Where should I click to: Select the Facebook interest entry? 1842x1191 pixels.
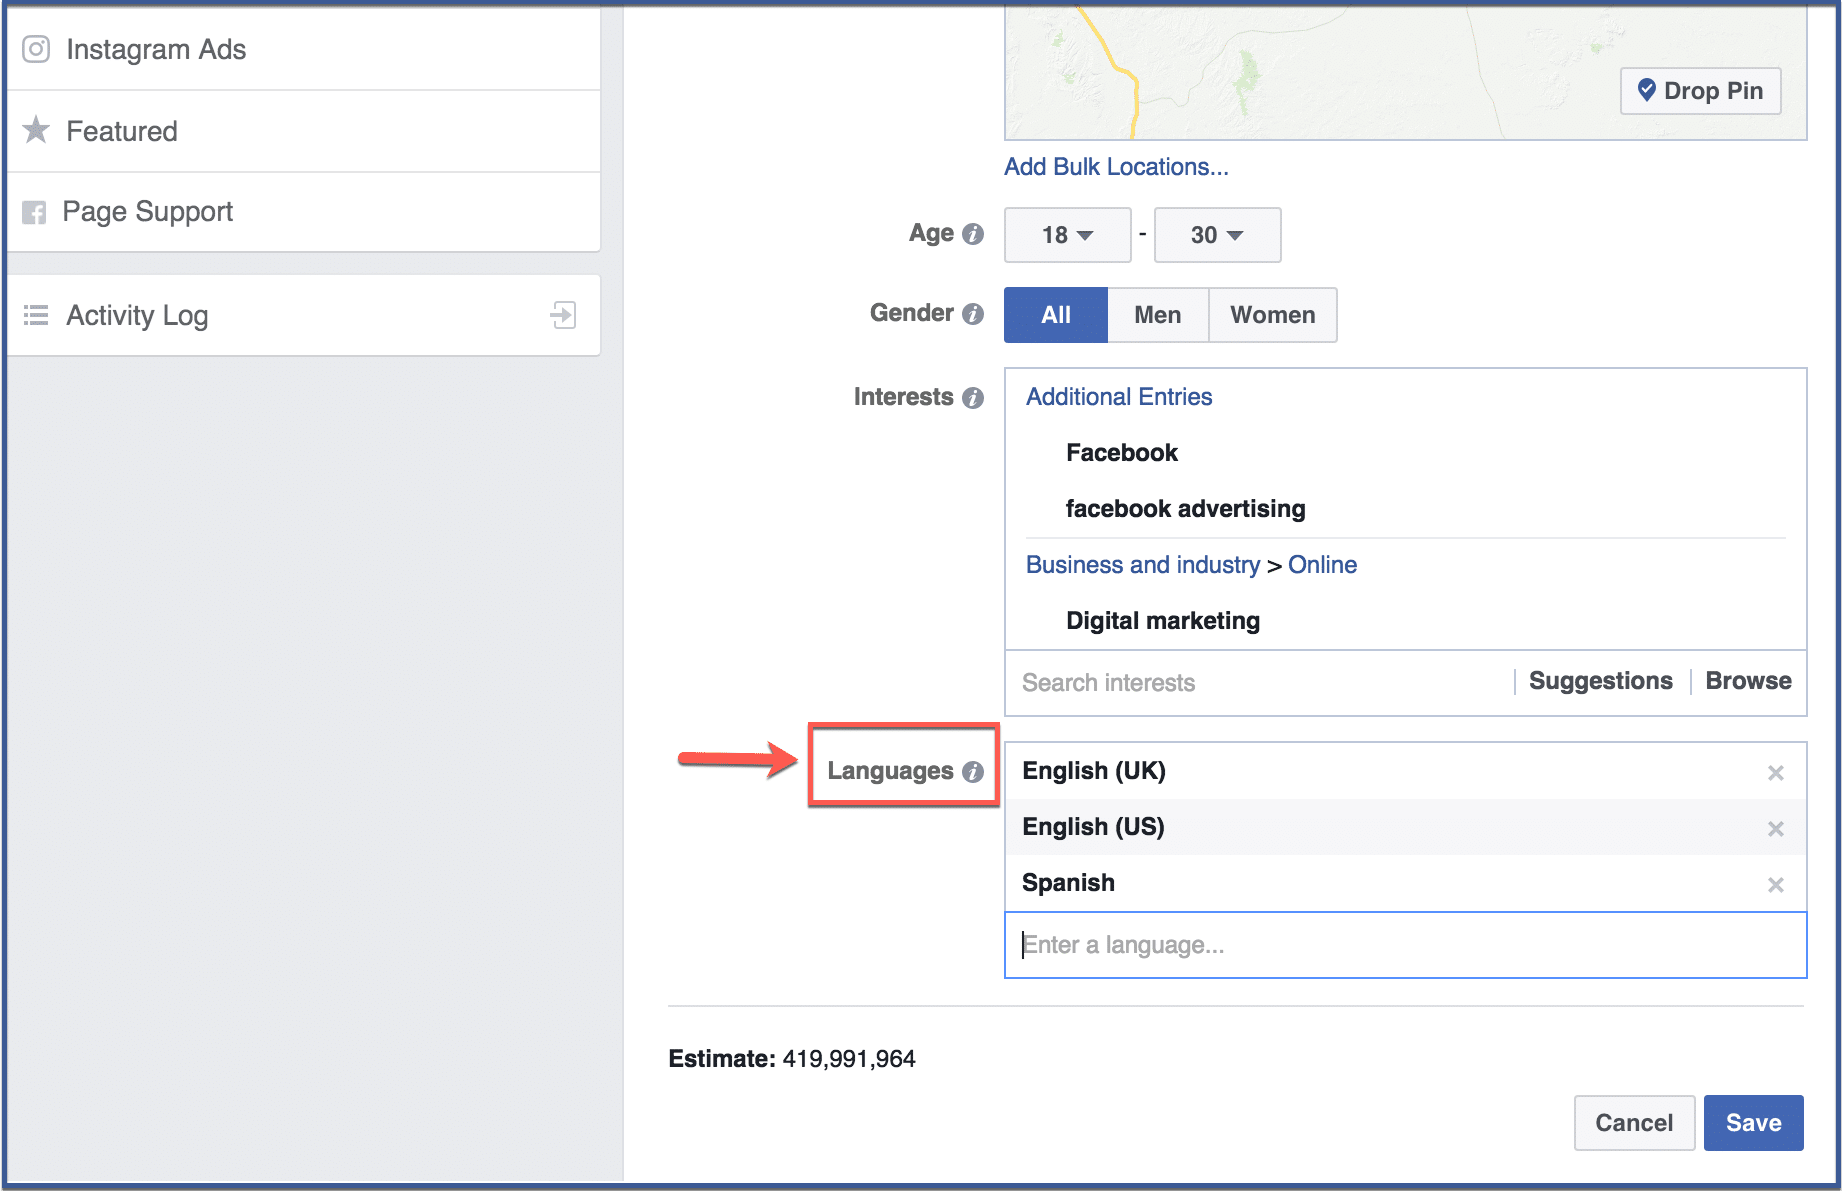pos(1122,453)
